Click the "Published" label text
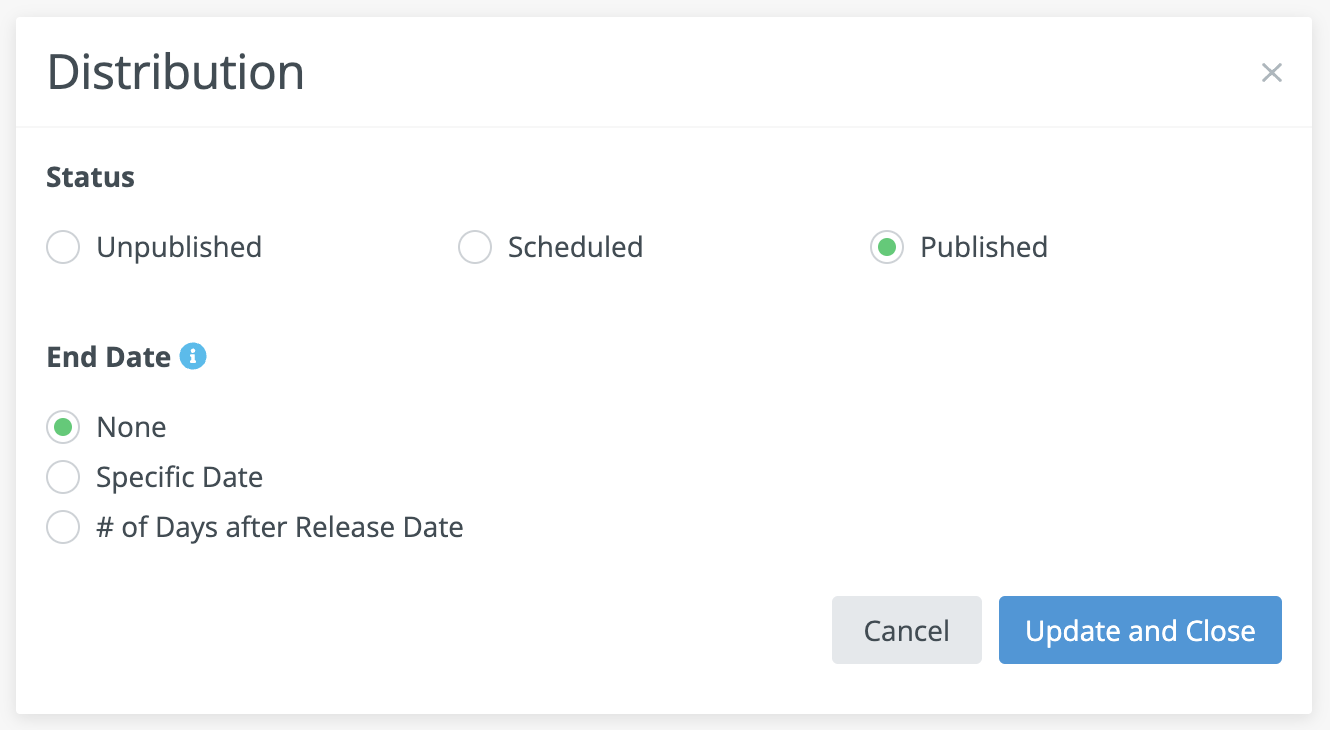 click(984, 247)
